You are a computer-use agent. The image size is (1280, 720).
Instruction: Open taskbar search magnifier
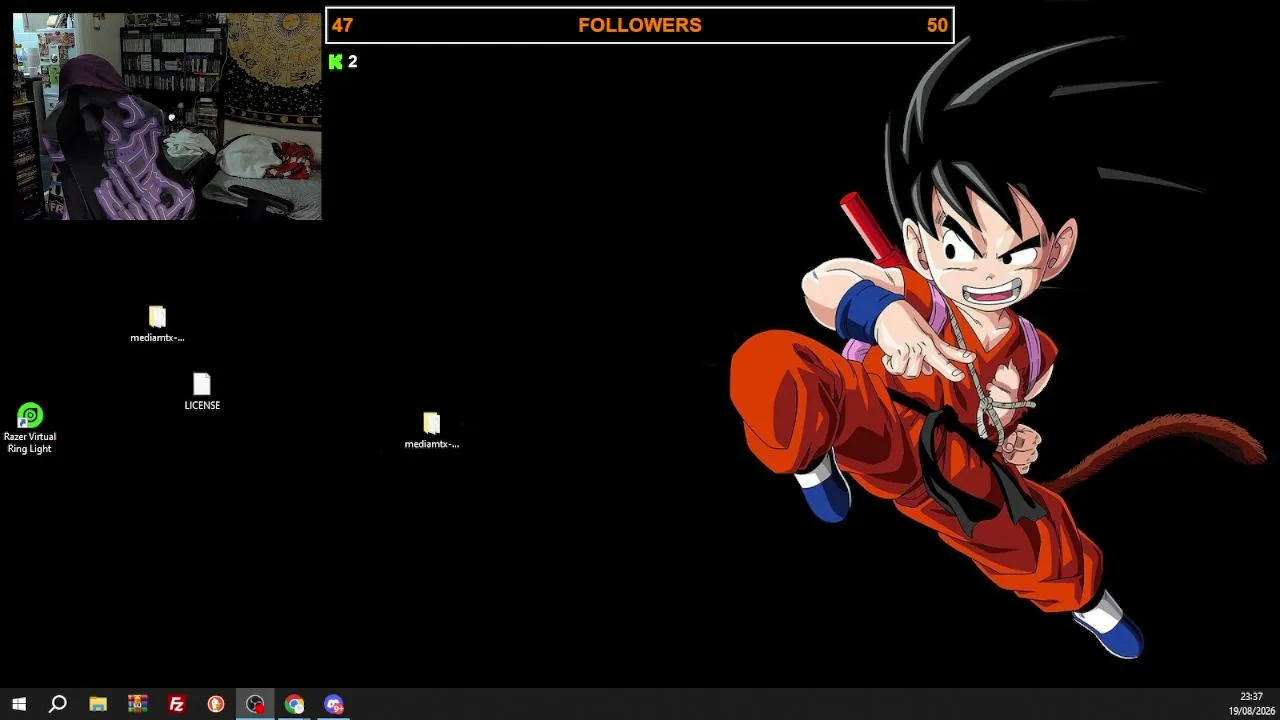[58, 704]
